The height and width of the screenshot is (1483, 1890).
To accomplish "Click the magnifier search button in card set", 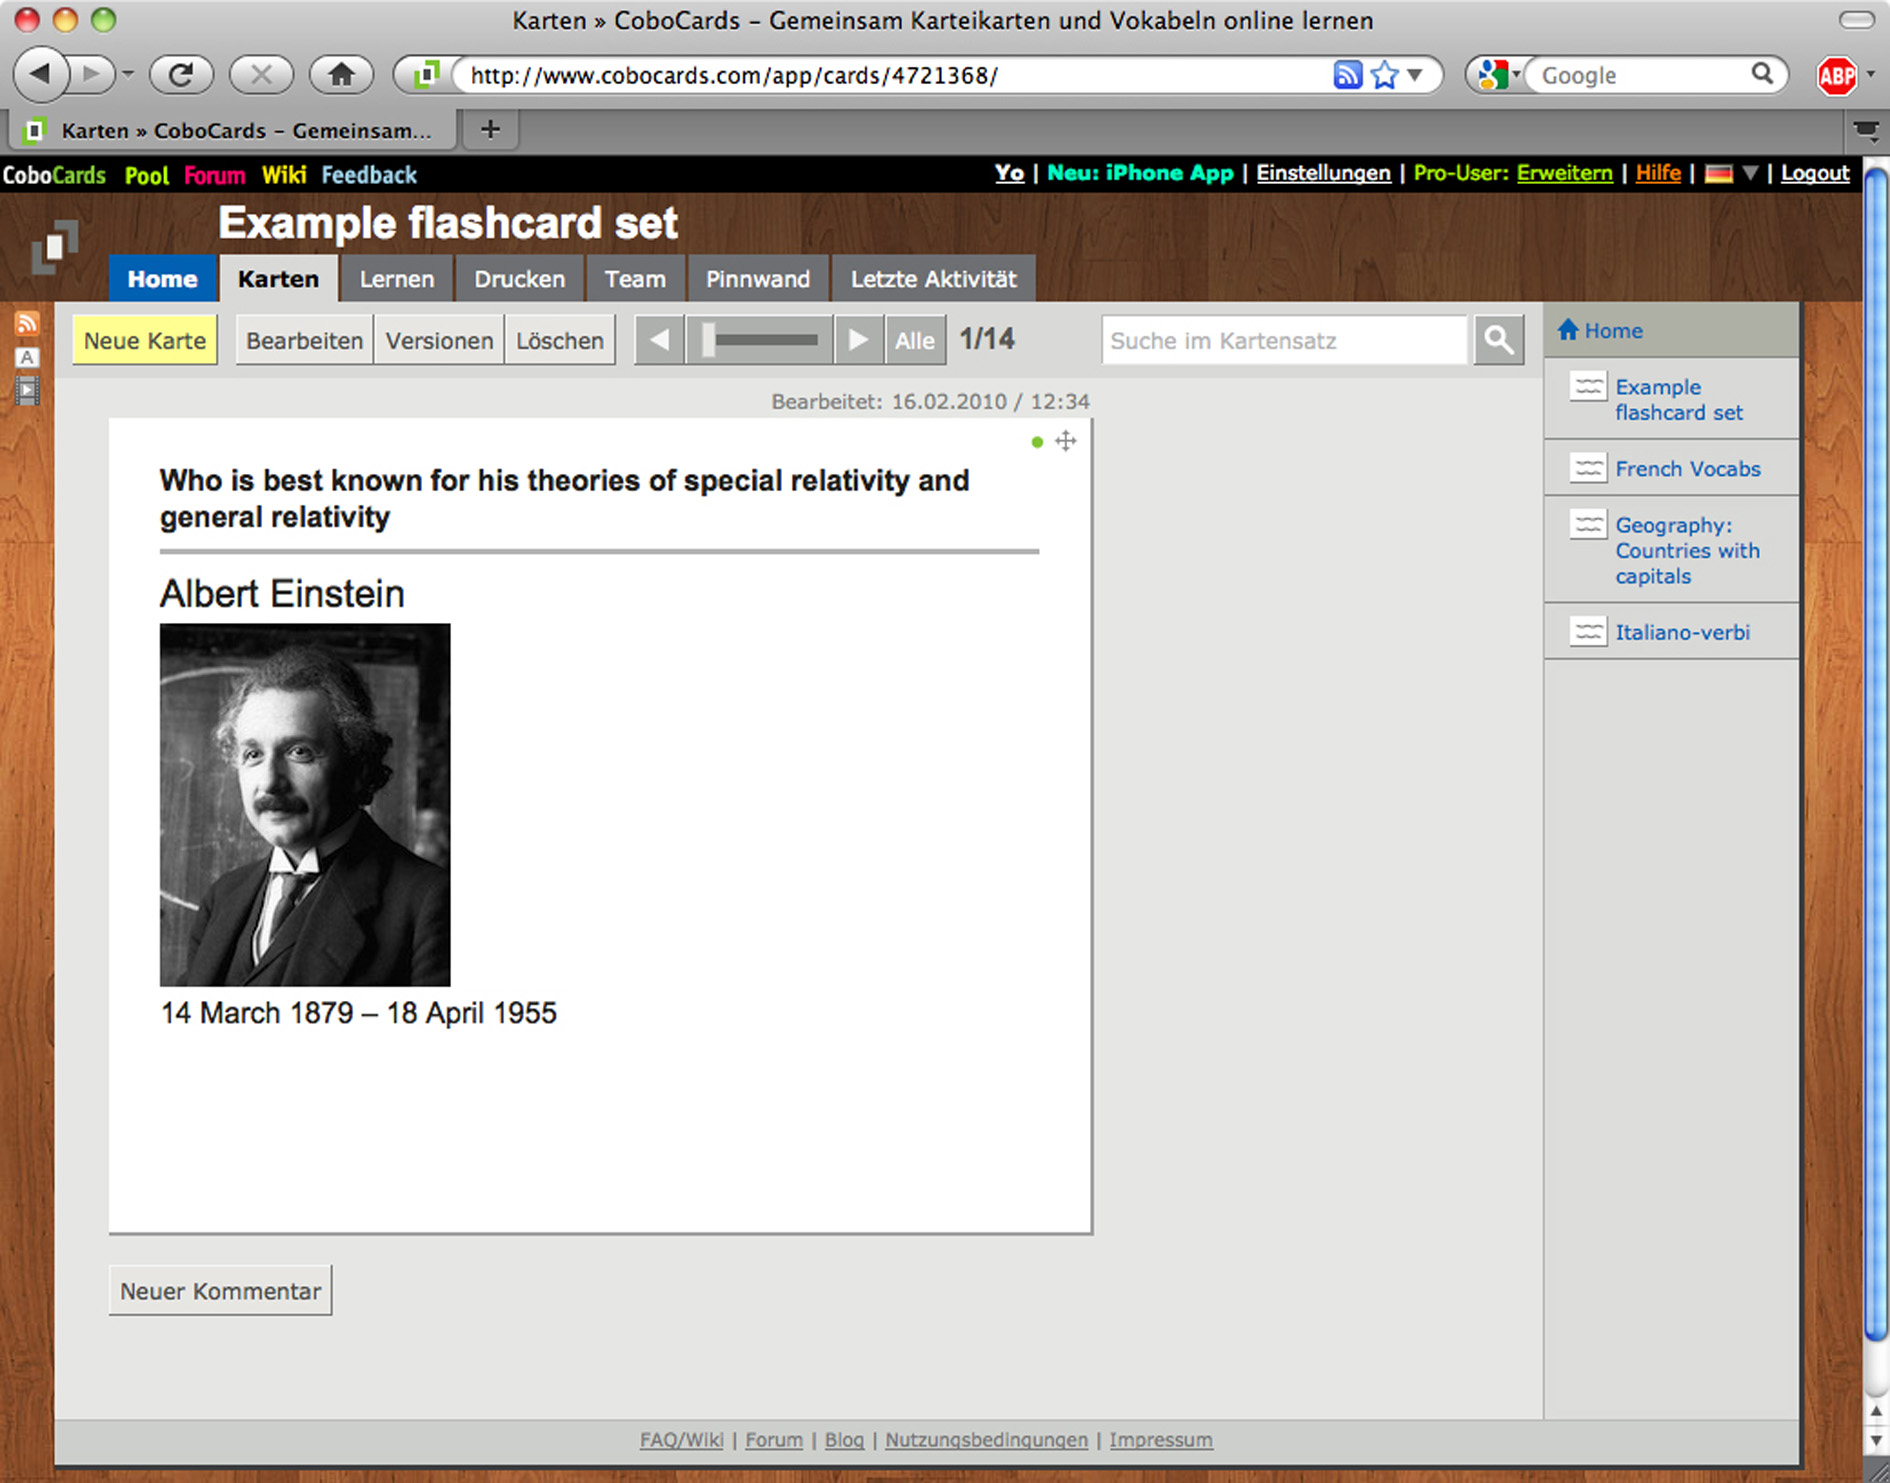I will click(x=1498, y=340).
